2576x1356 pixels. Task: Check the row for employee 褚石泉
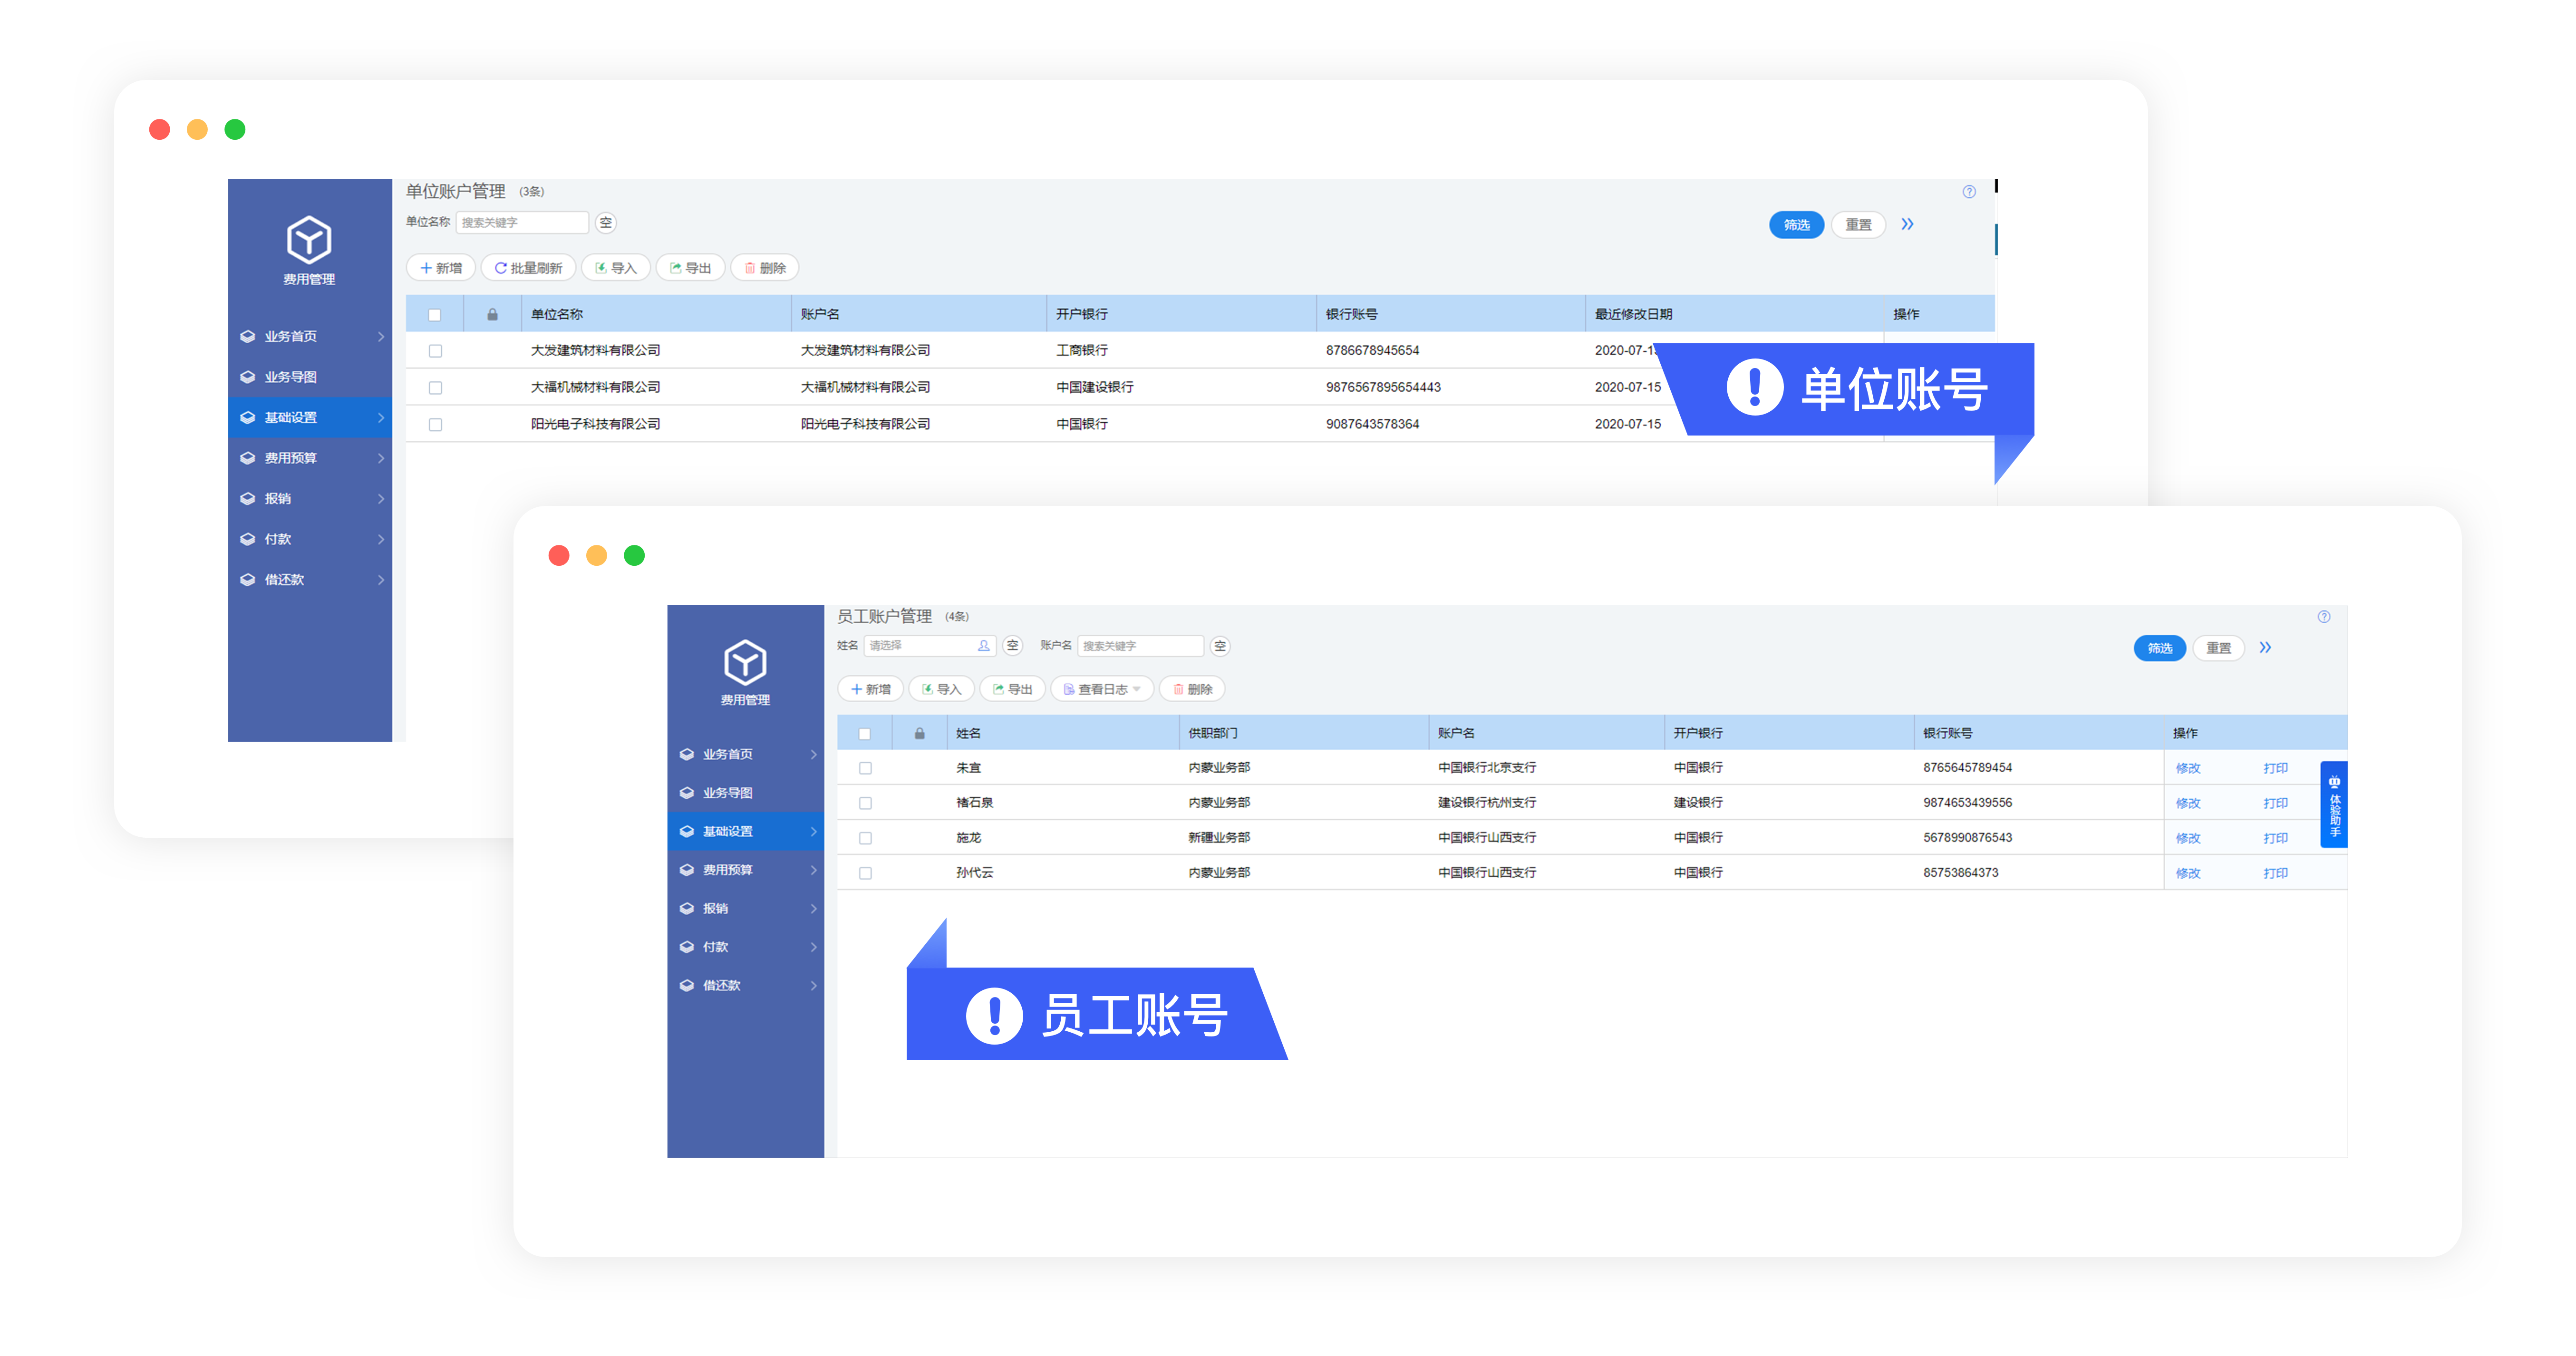tap(865, 804)
